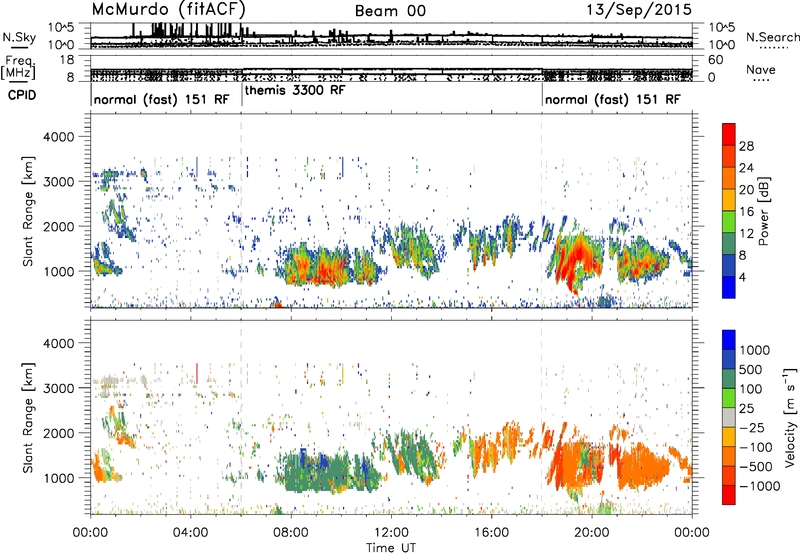Click the last 'normal (fast) 151 RF' label
Viewport: 800px width, 554px height.
613,99
